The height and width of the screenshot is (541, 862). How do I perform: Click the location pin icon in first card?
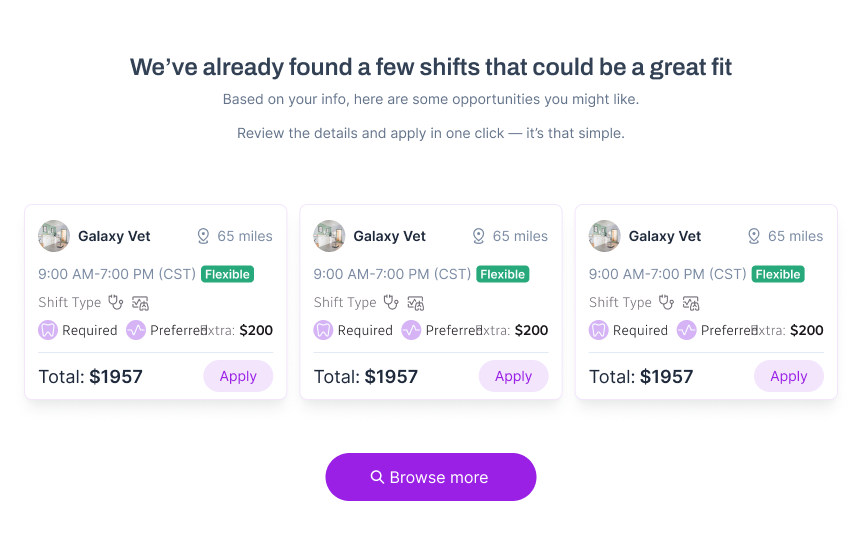203,236
